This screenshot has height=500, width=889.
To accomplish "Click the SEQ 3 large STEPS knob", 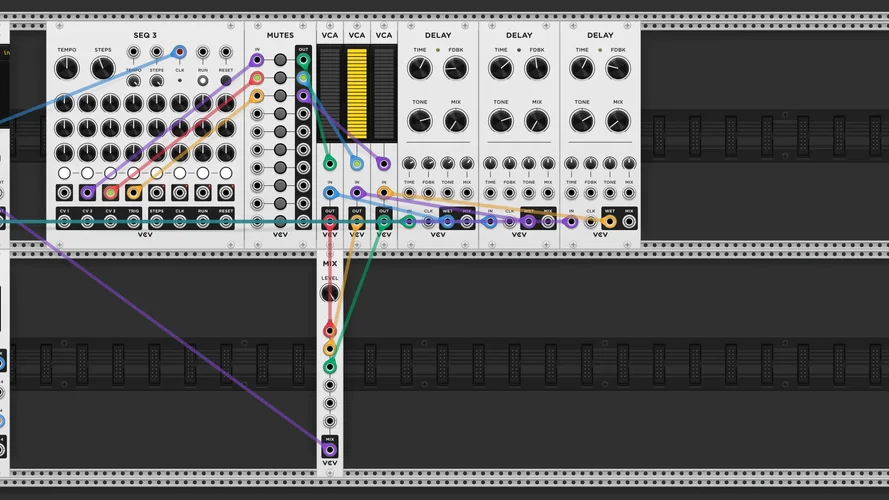I will (x=103, y=69).
